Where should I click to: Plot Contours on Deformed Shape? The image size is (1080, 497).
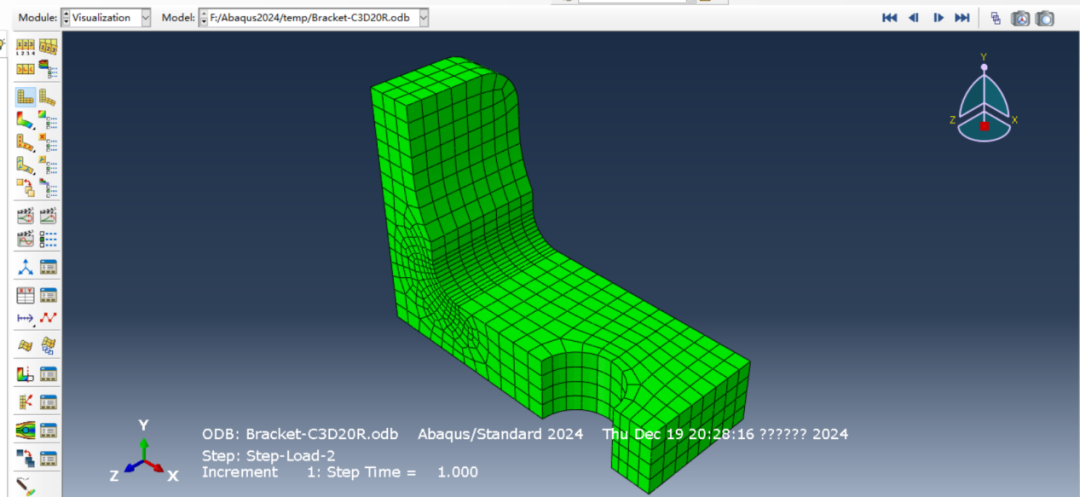click(x=25, y=120)
